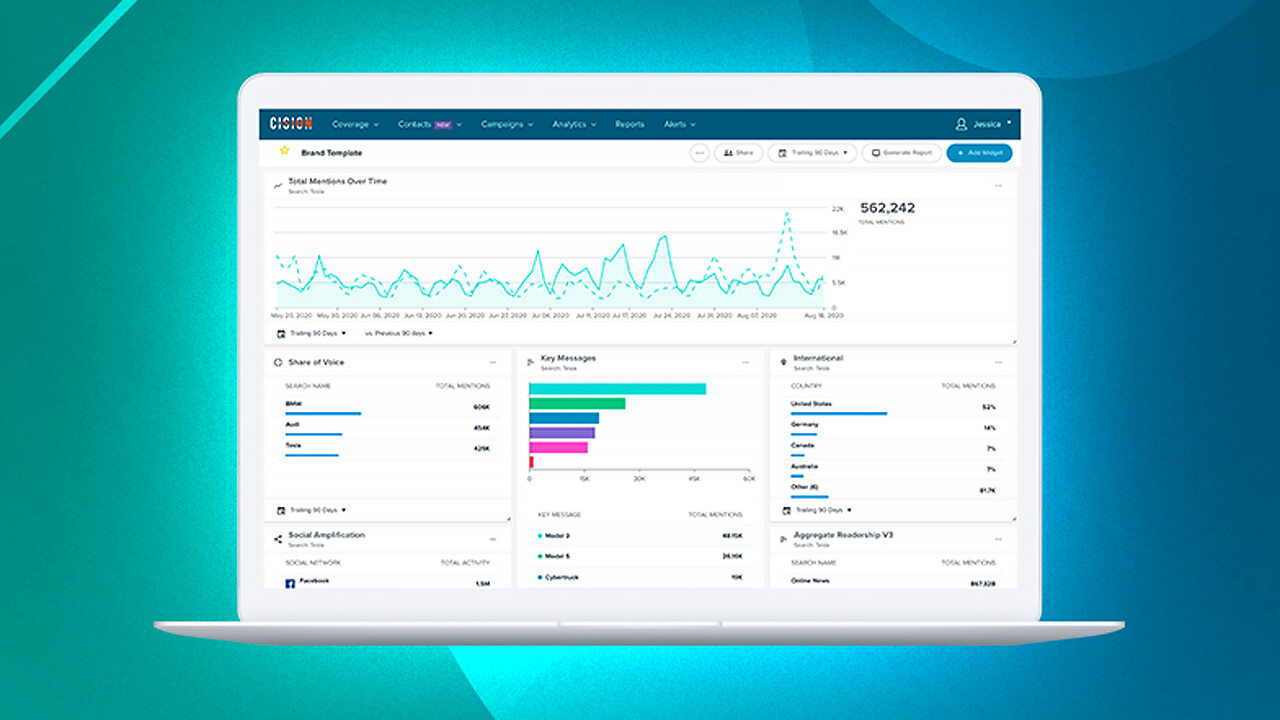Click the Other (6) row in International
This screenshot has height=720, width=1280.
(892, 491)
